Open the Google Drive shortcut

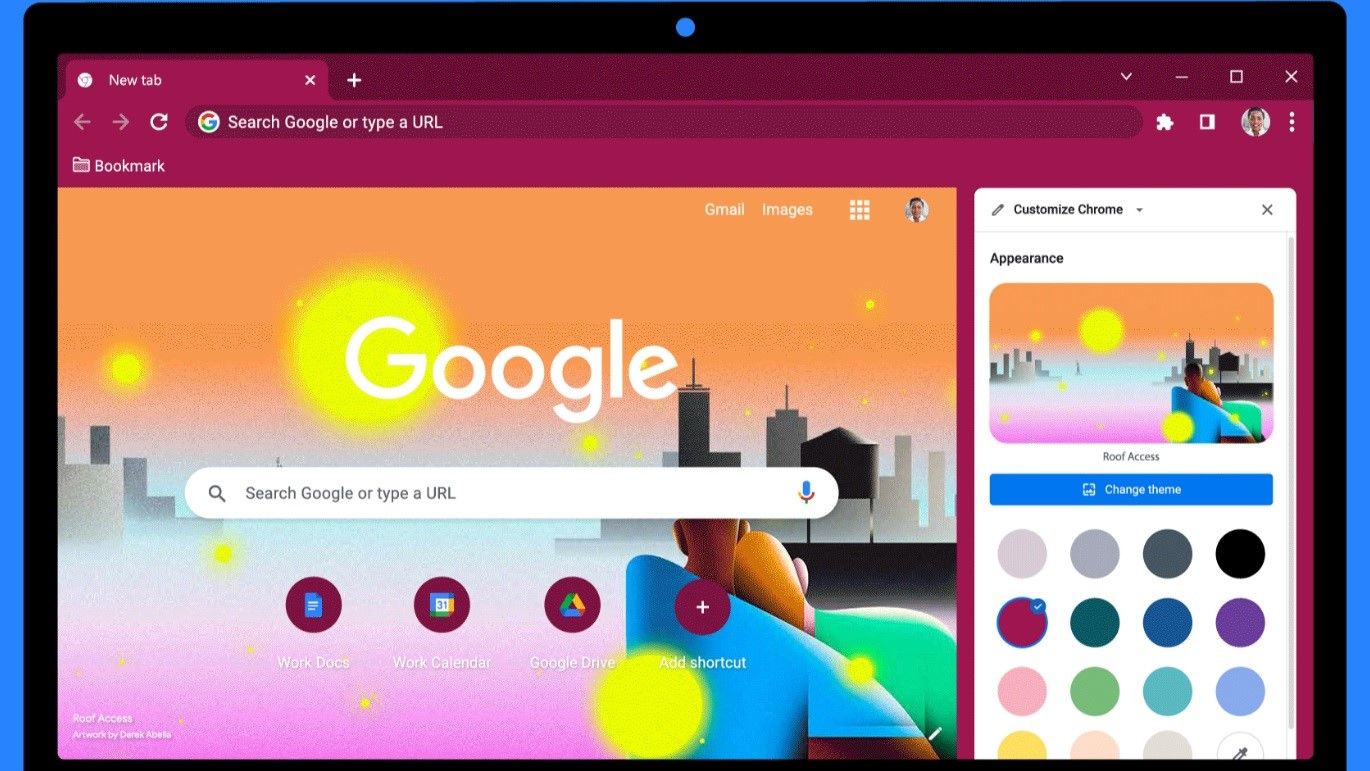572,605
